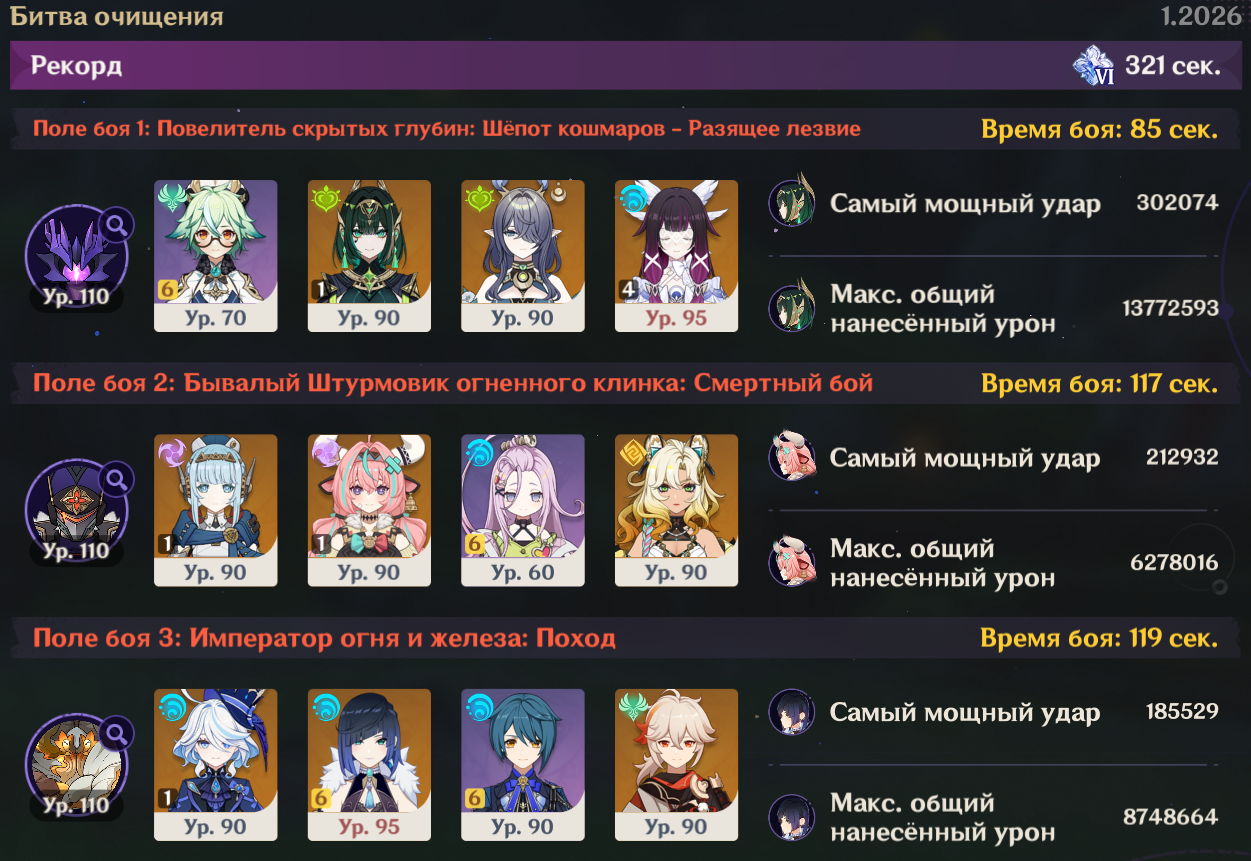Click the Битва очищения title

(x=117, y=16)
